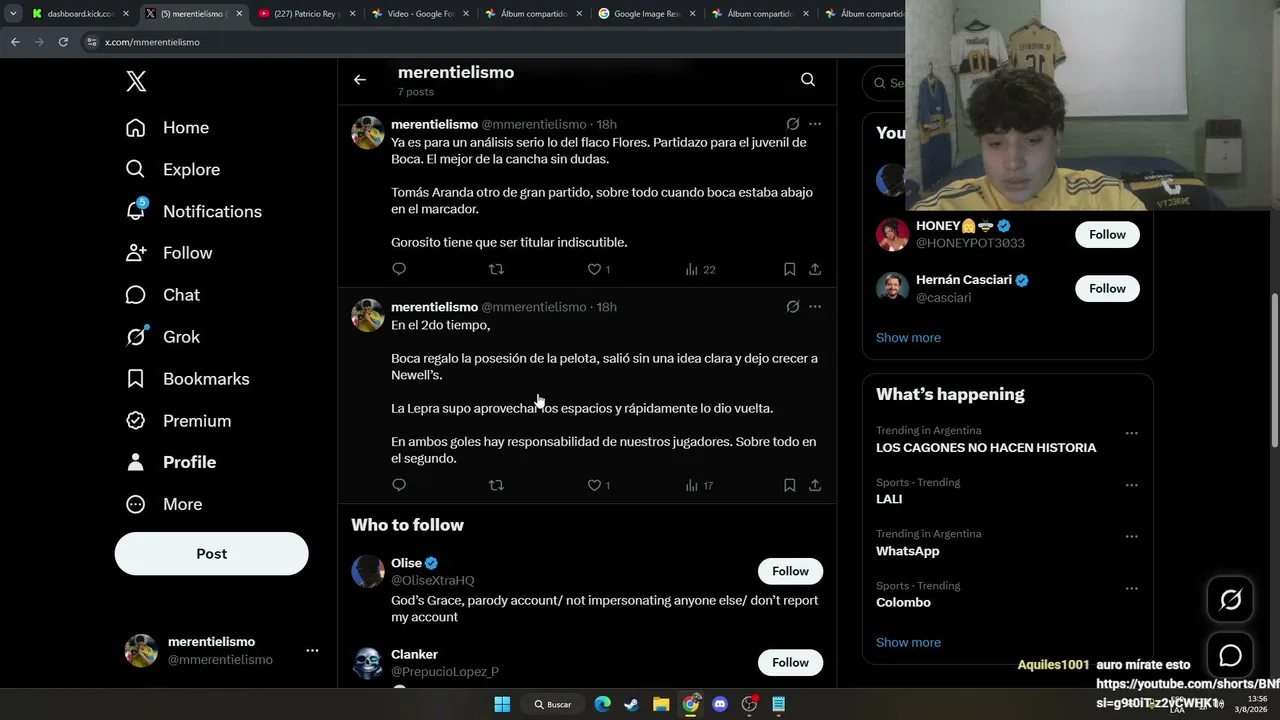Click the X logo in the sidebar

[136, 81]
